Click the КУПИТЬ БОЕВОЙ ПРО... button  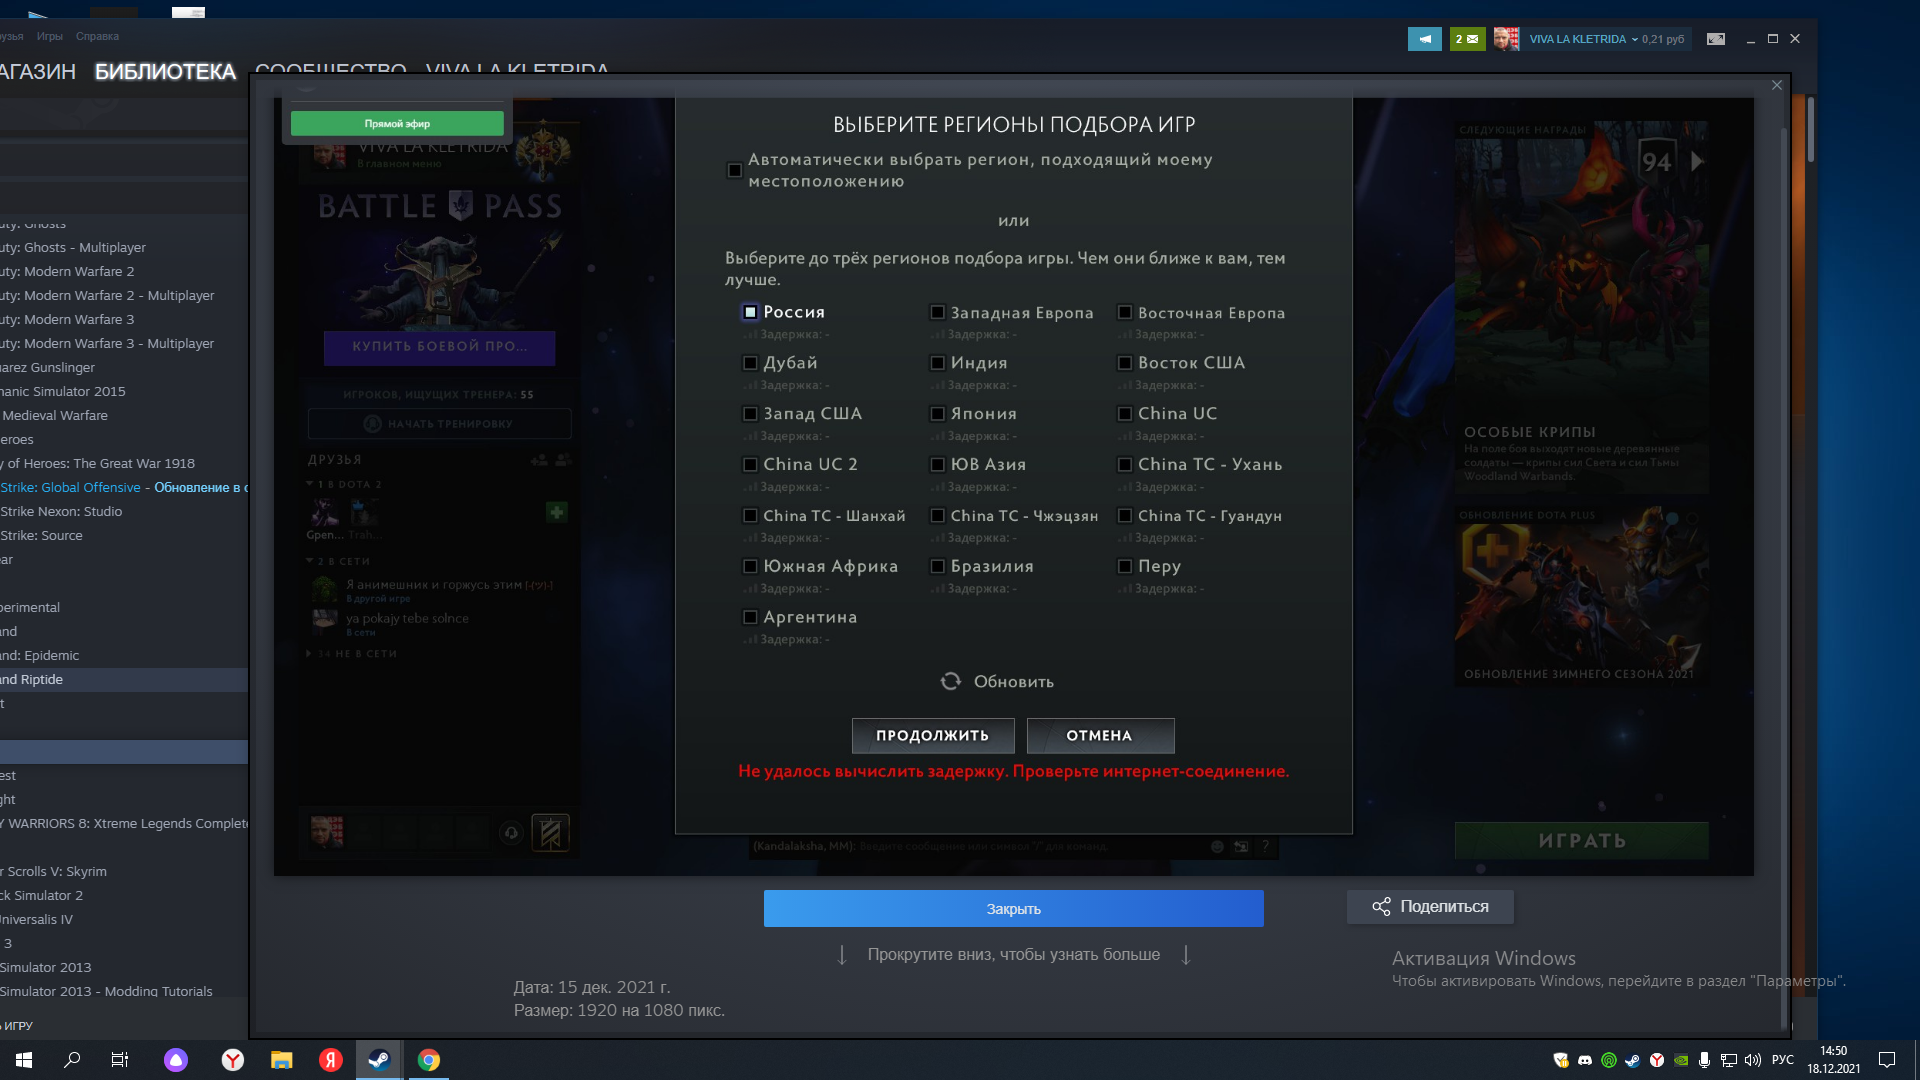pos(440,347)
